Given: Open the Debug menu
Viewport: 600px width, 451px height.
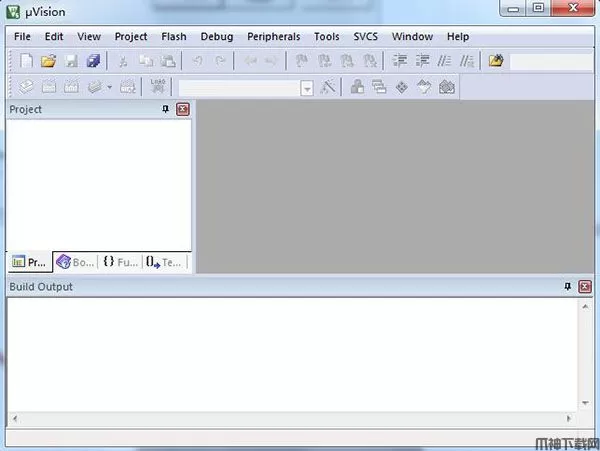Looking at the screenshot, I should coord(217,37).
